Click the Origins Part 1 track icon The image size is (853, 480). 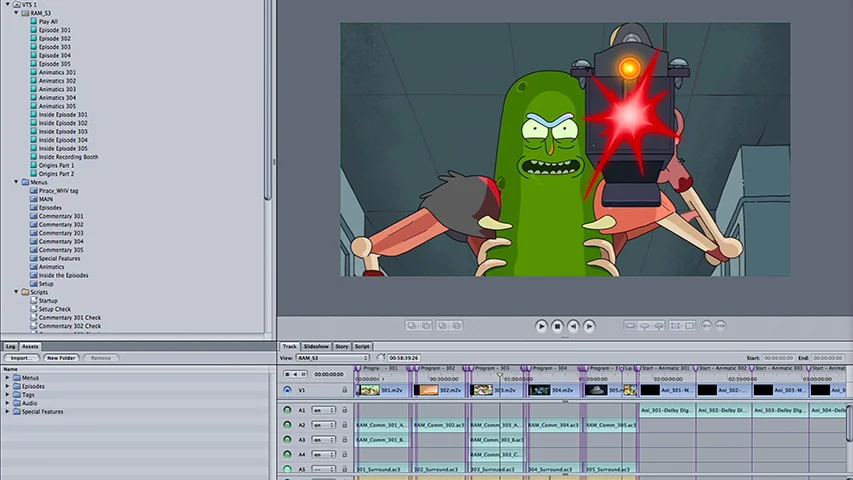pyautogui.click(x=34, y=165)
